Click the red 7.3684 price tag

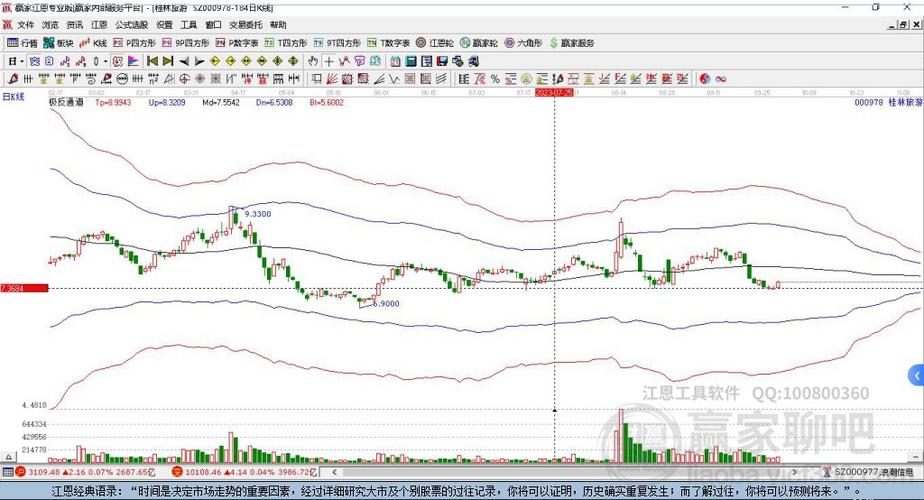tap(24, 288)
